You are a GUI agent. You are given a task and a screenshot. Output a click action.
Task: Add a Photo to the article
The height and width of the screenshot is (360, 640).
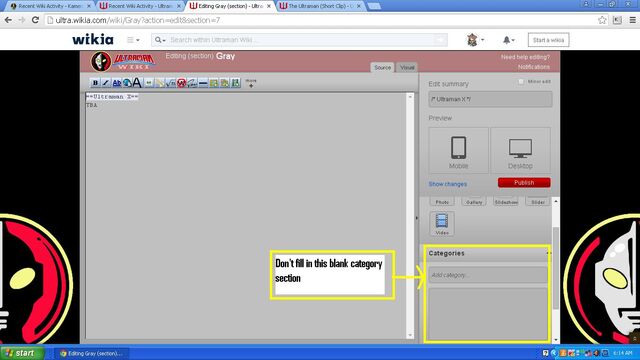442,202
